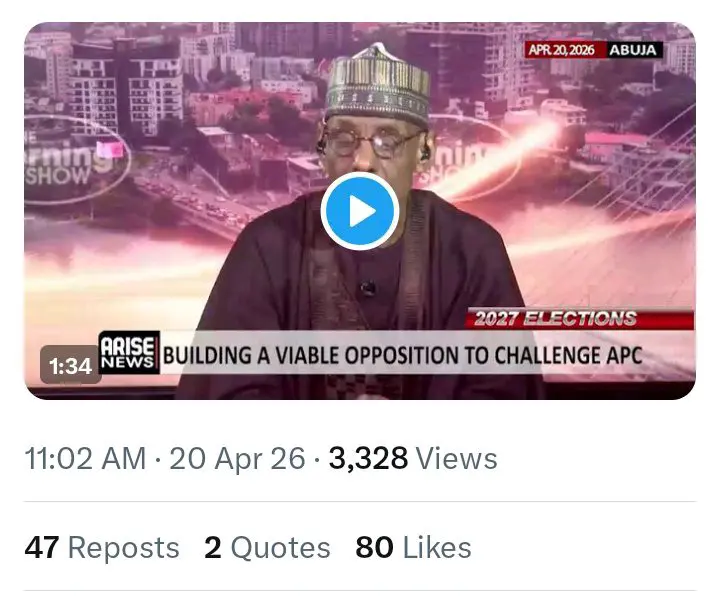Screen dimensions: 720x596
Task: Click the 1:34 video duration badge
Action: pyautogui.click(x=69, y=367)
